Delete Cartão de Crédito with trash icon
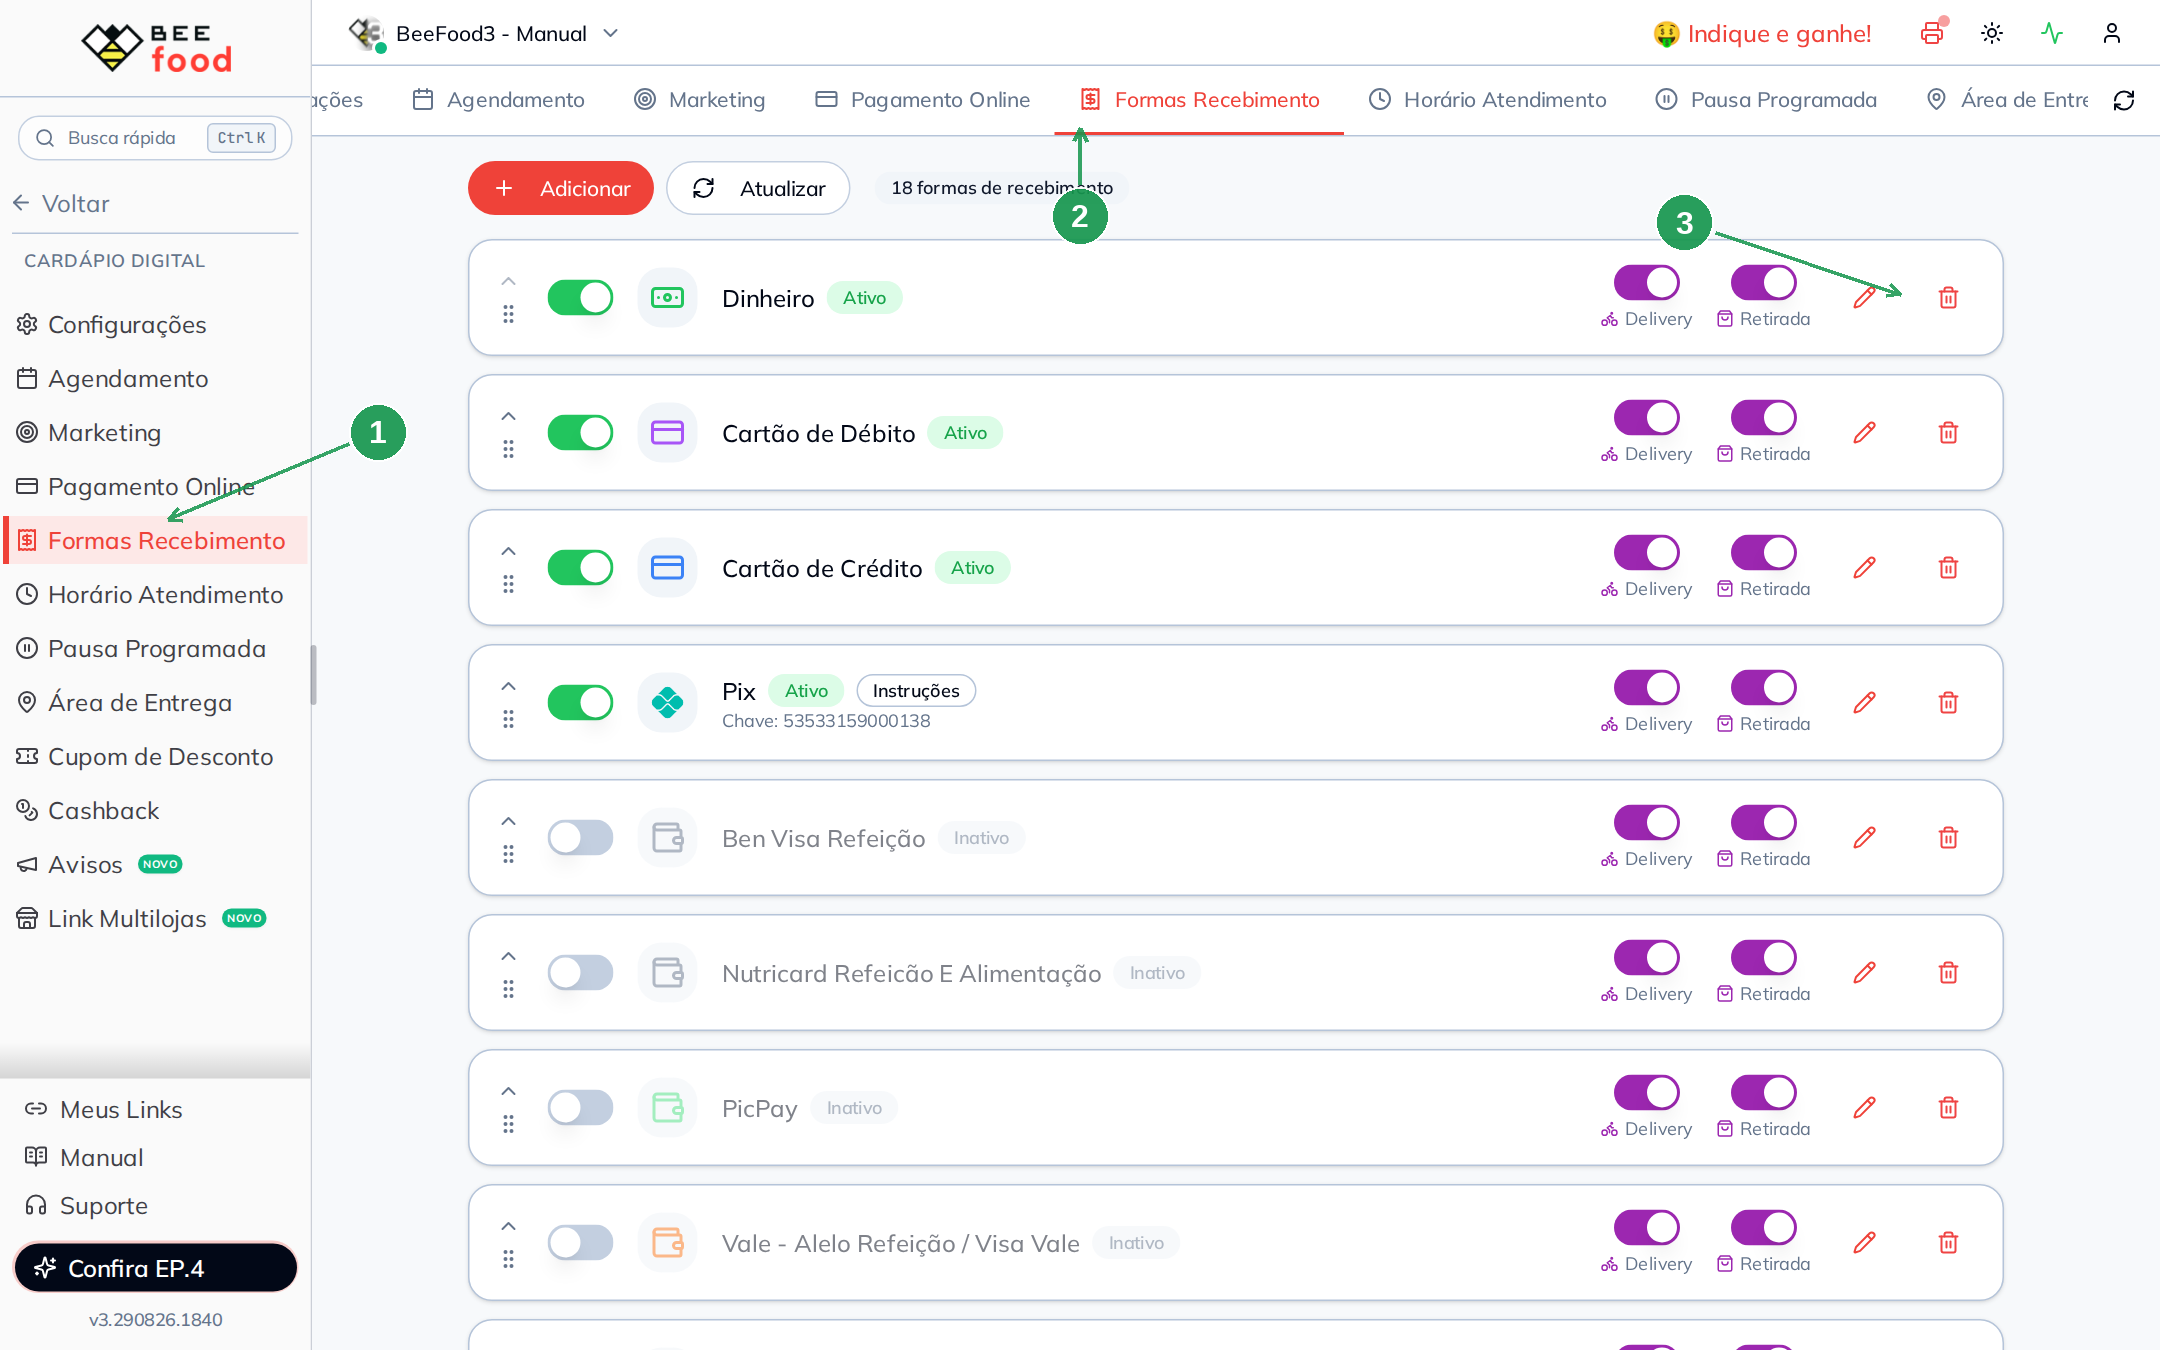Image resolution: width=2160 pixels, height=1350 pixels. point(1948,568)
